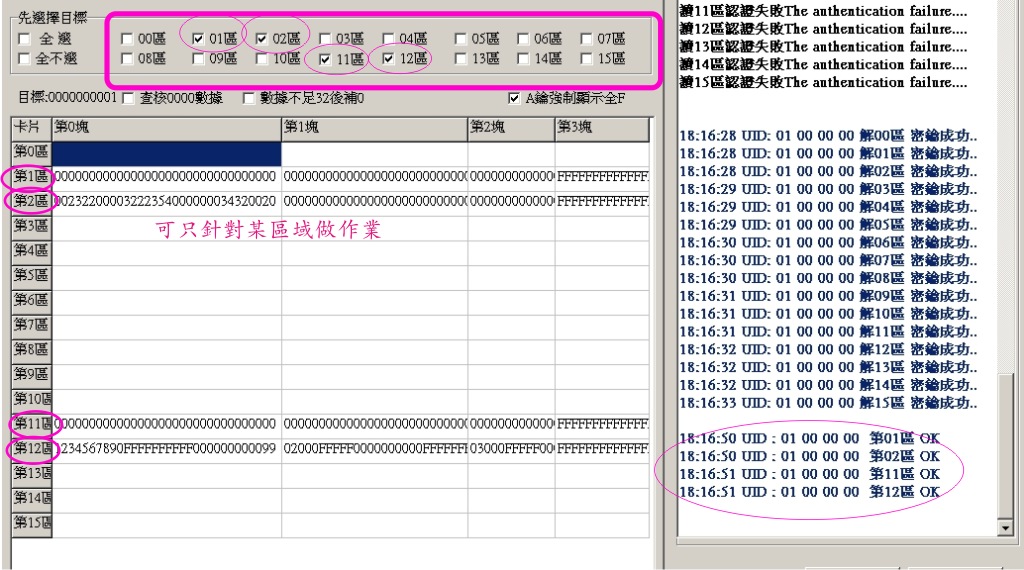Click 第11區 block 1 data cell

(374, 424)
